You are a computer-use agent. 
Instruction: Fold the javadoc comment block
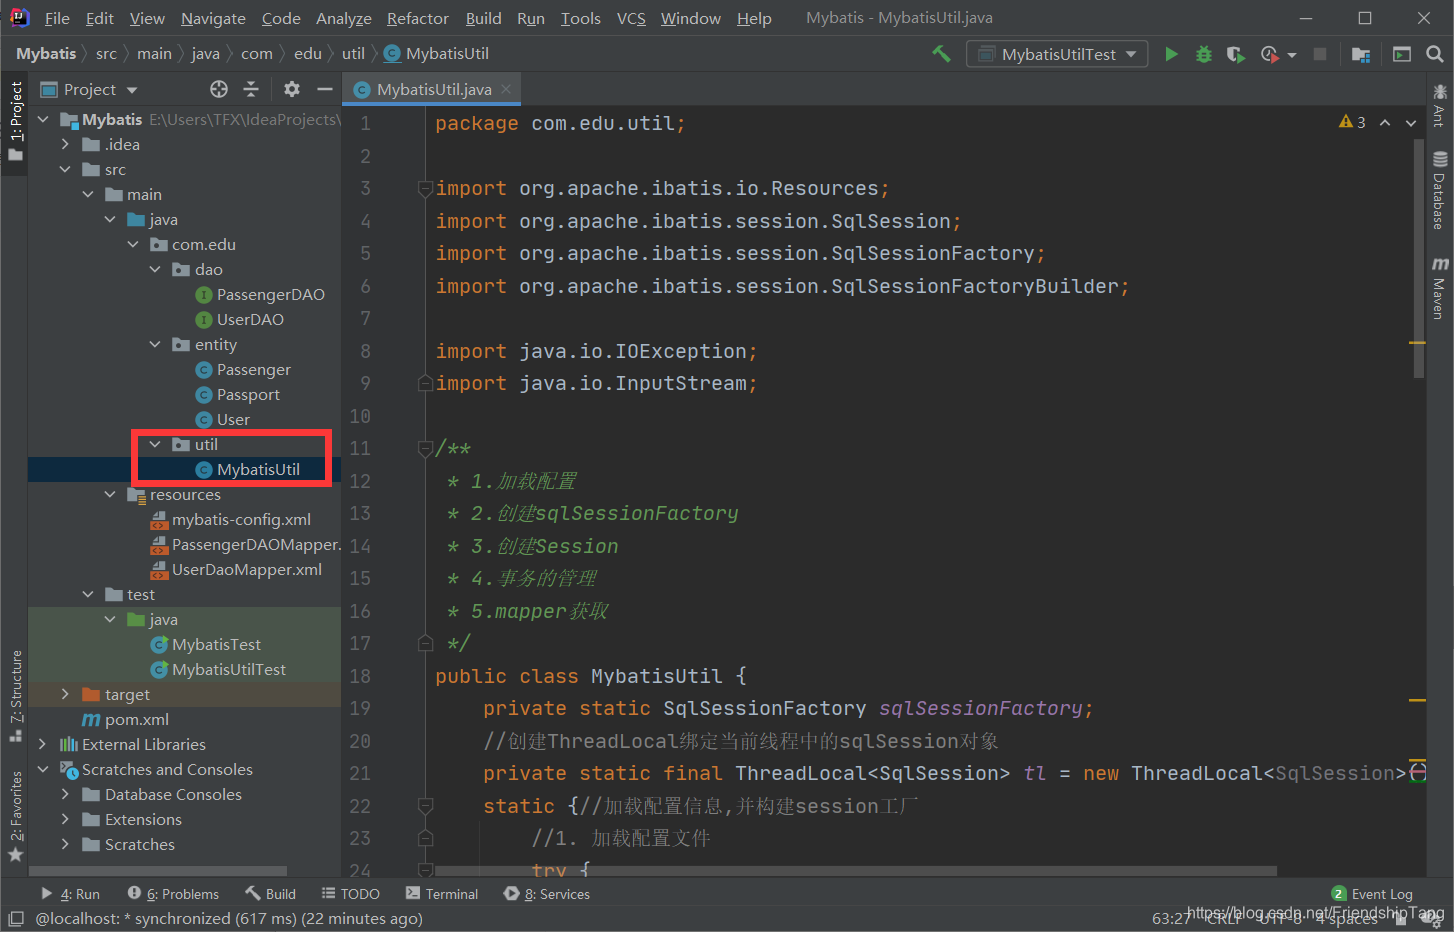tap(425, 449)
